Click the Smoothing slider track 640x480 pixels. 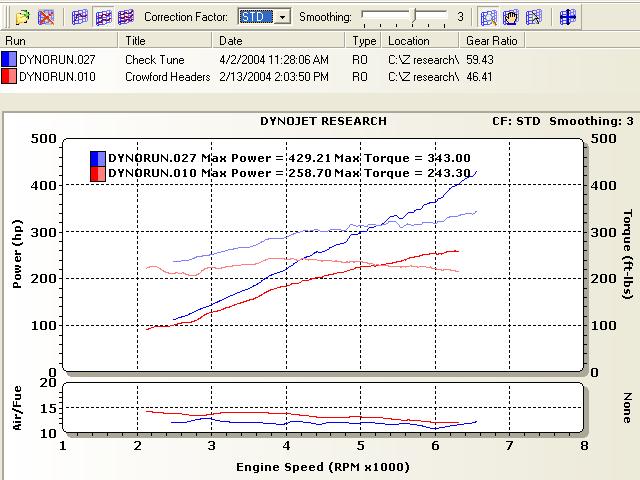pos(404,17)
